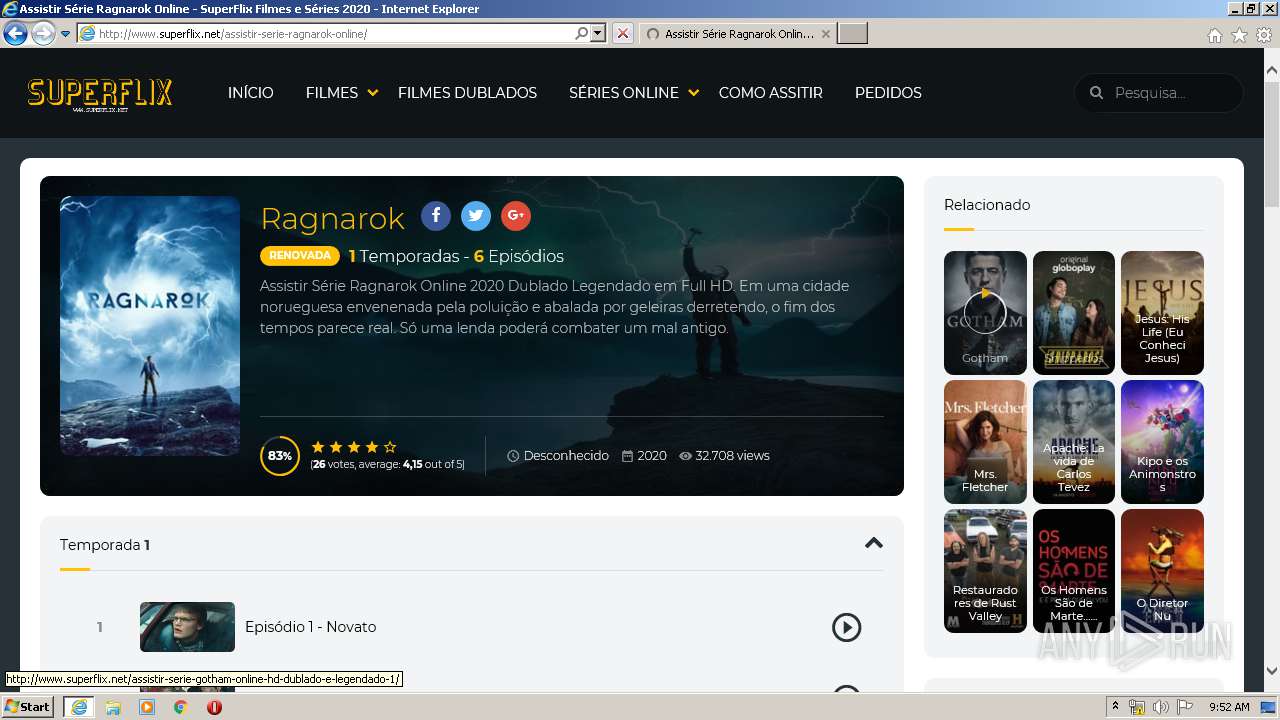Screen dimensions: 1280x720
Task: Click the Ragnarok poster image
Action: click(x=150, y=326)
